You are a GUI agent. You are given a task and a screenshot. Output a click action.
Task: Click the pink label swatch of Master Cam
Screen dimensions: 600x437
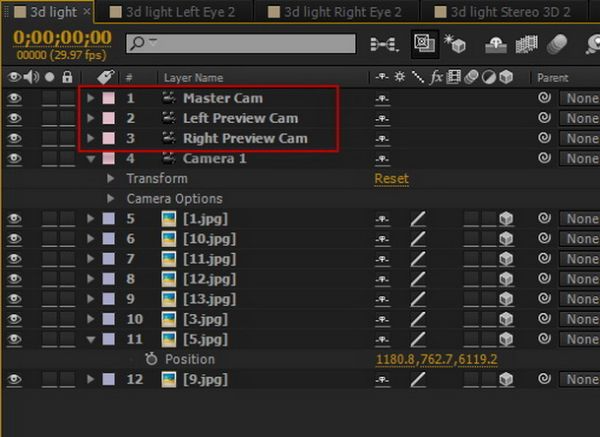(x=108, y=98)
